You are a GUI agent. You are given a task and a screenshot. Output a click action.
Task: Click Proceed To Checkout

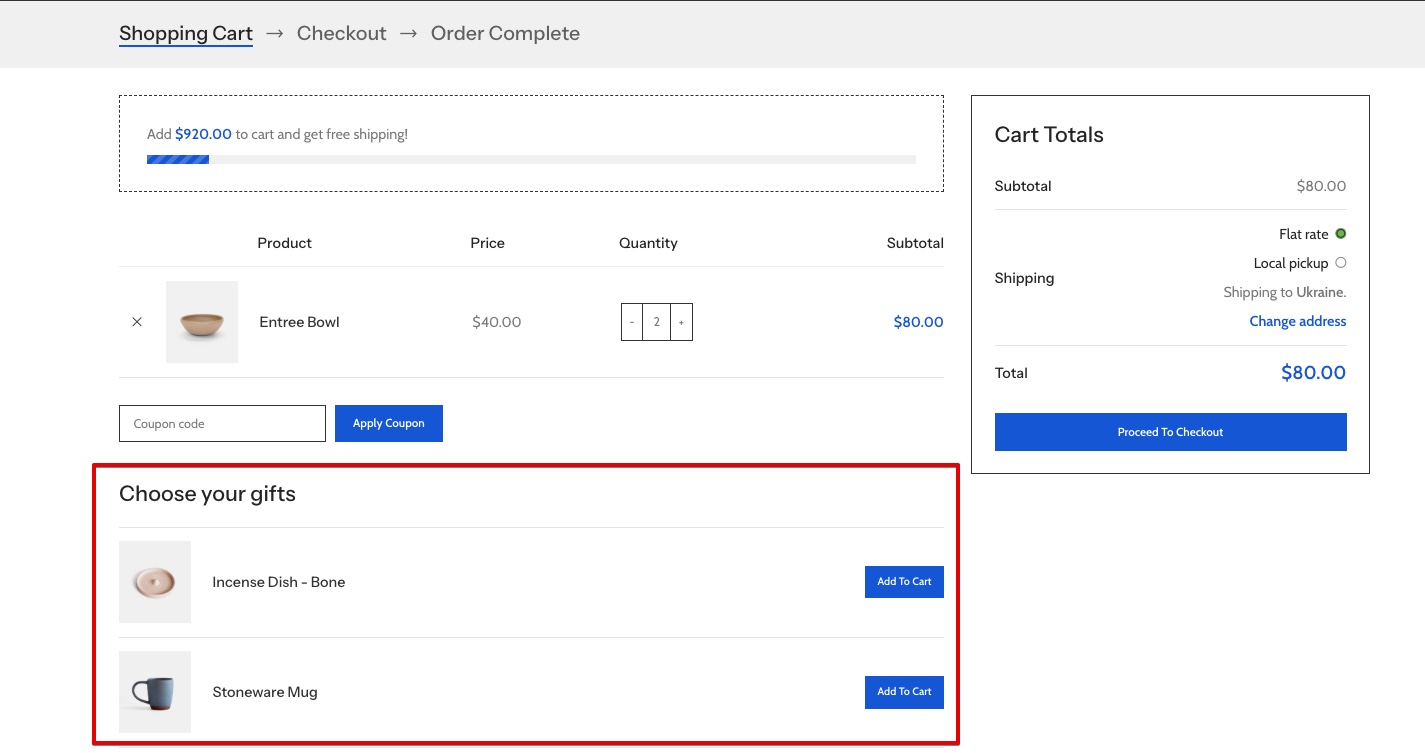tap(1171, 432)
